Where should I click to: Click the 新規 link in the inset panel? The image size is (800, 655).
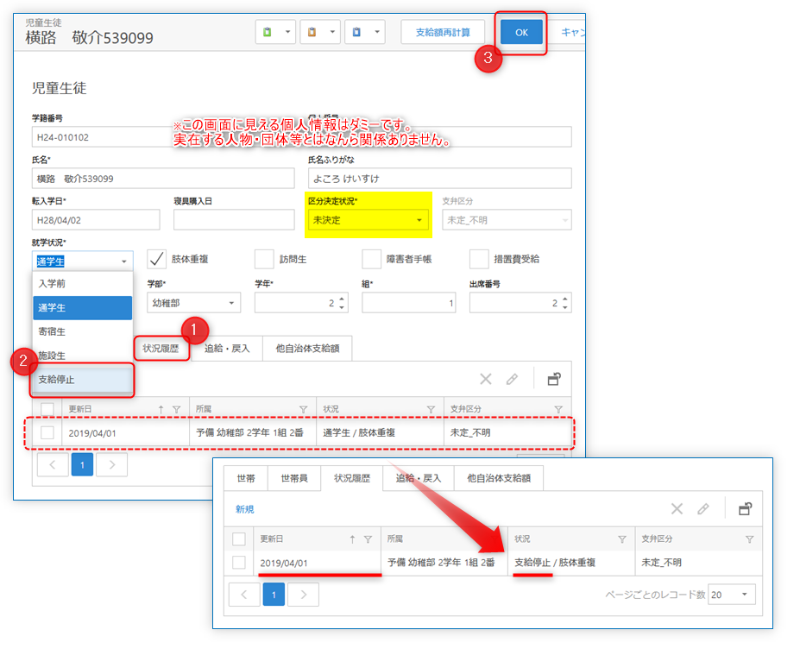(245, 509)
